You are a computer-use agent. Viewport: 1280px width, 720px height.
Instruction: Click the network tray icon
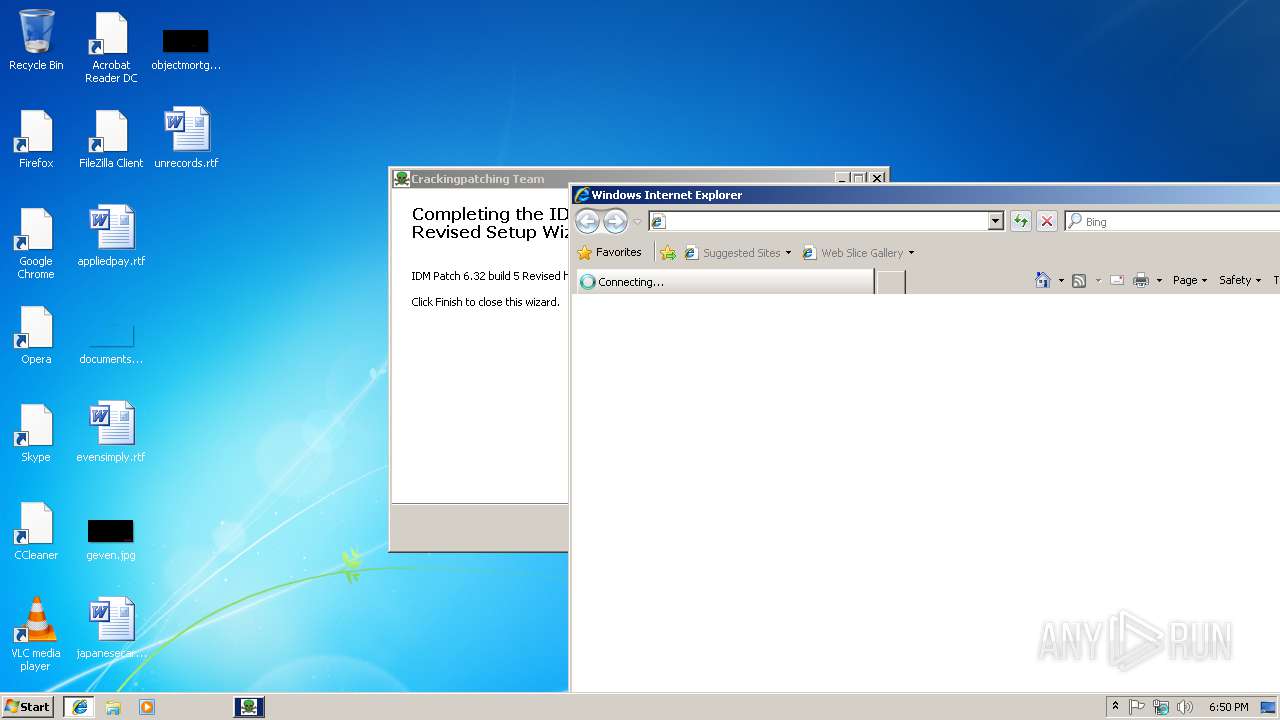click(x=1161, y=707)
